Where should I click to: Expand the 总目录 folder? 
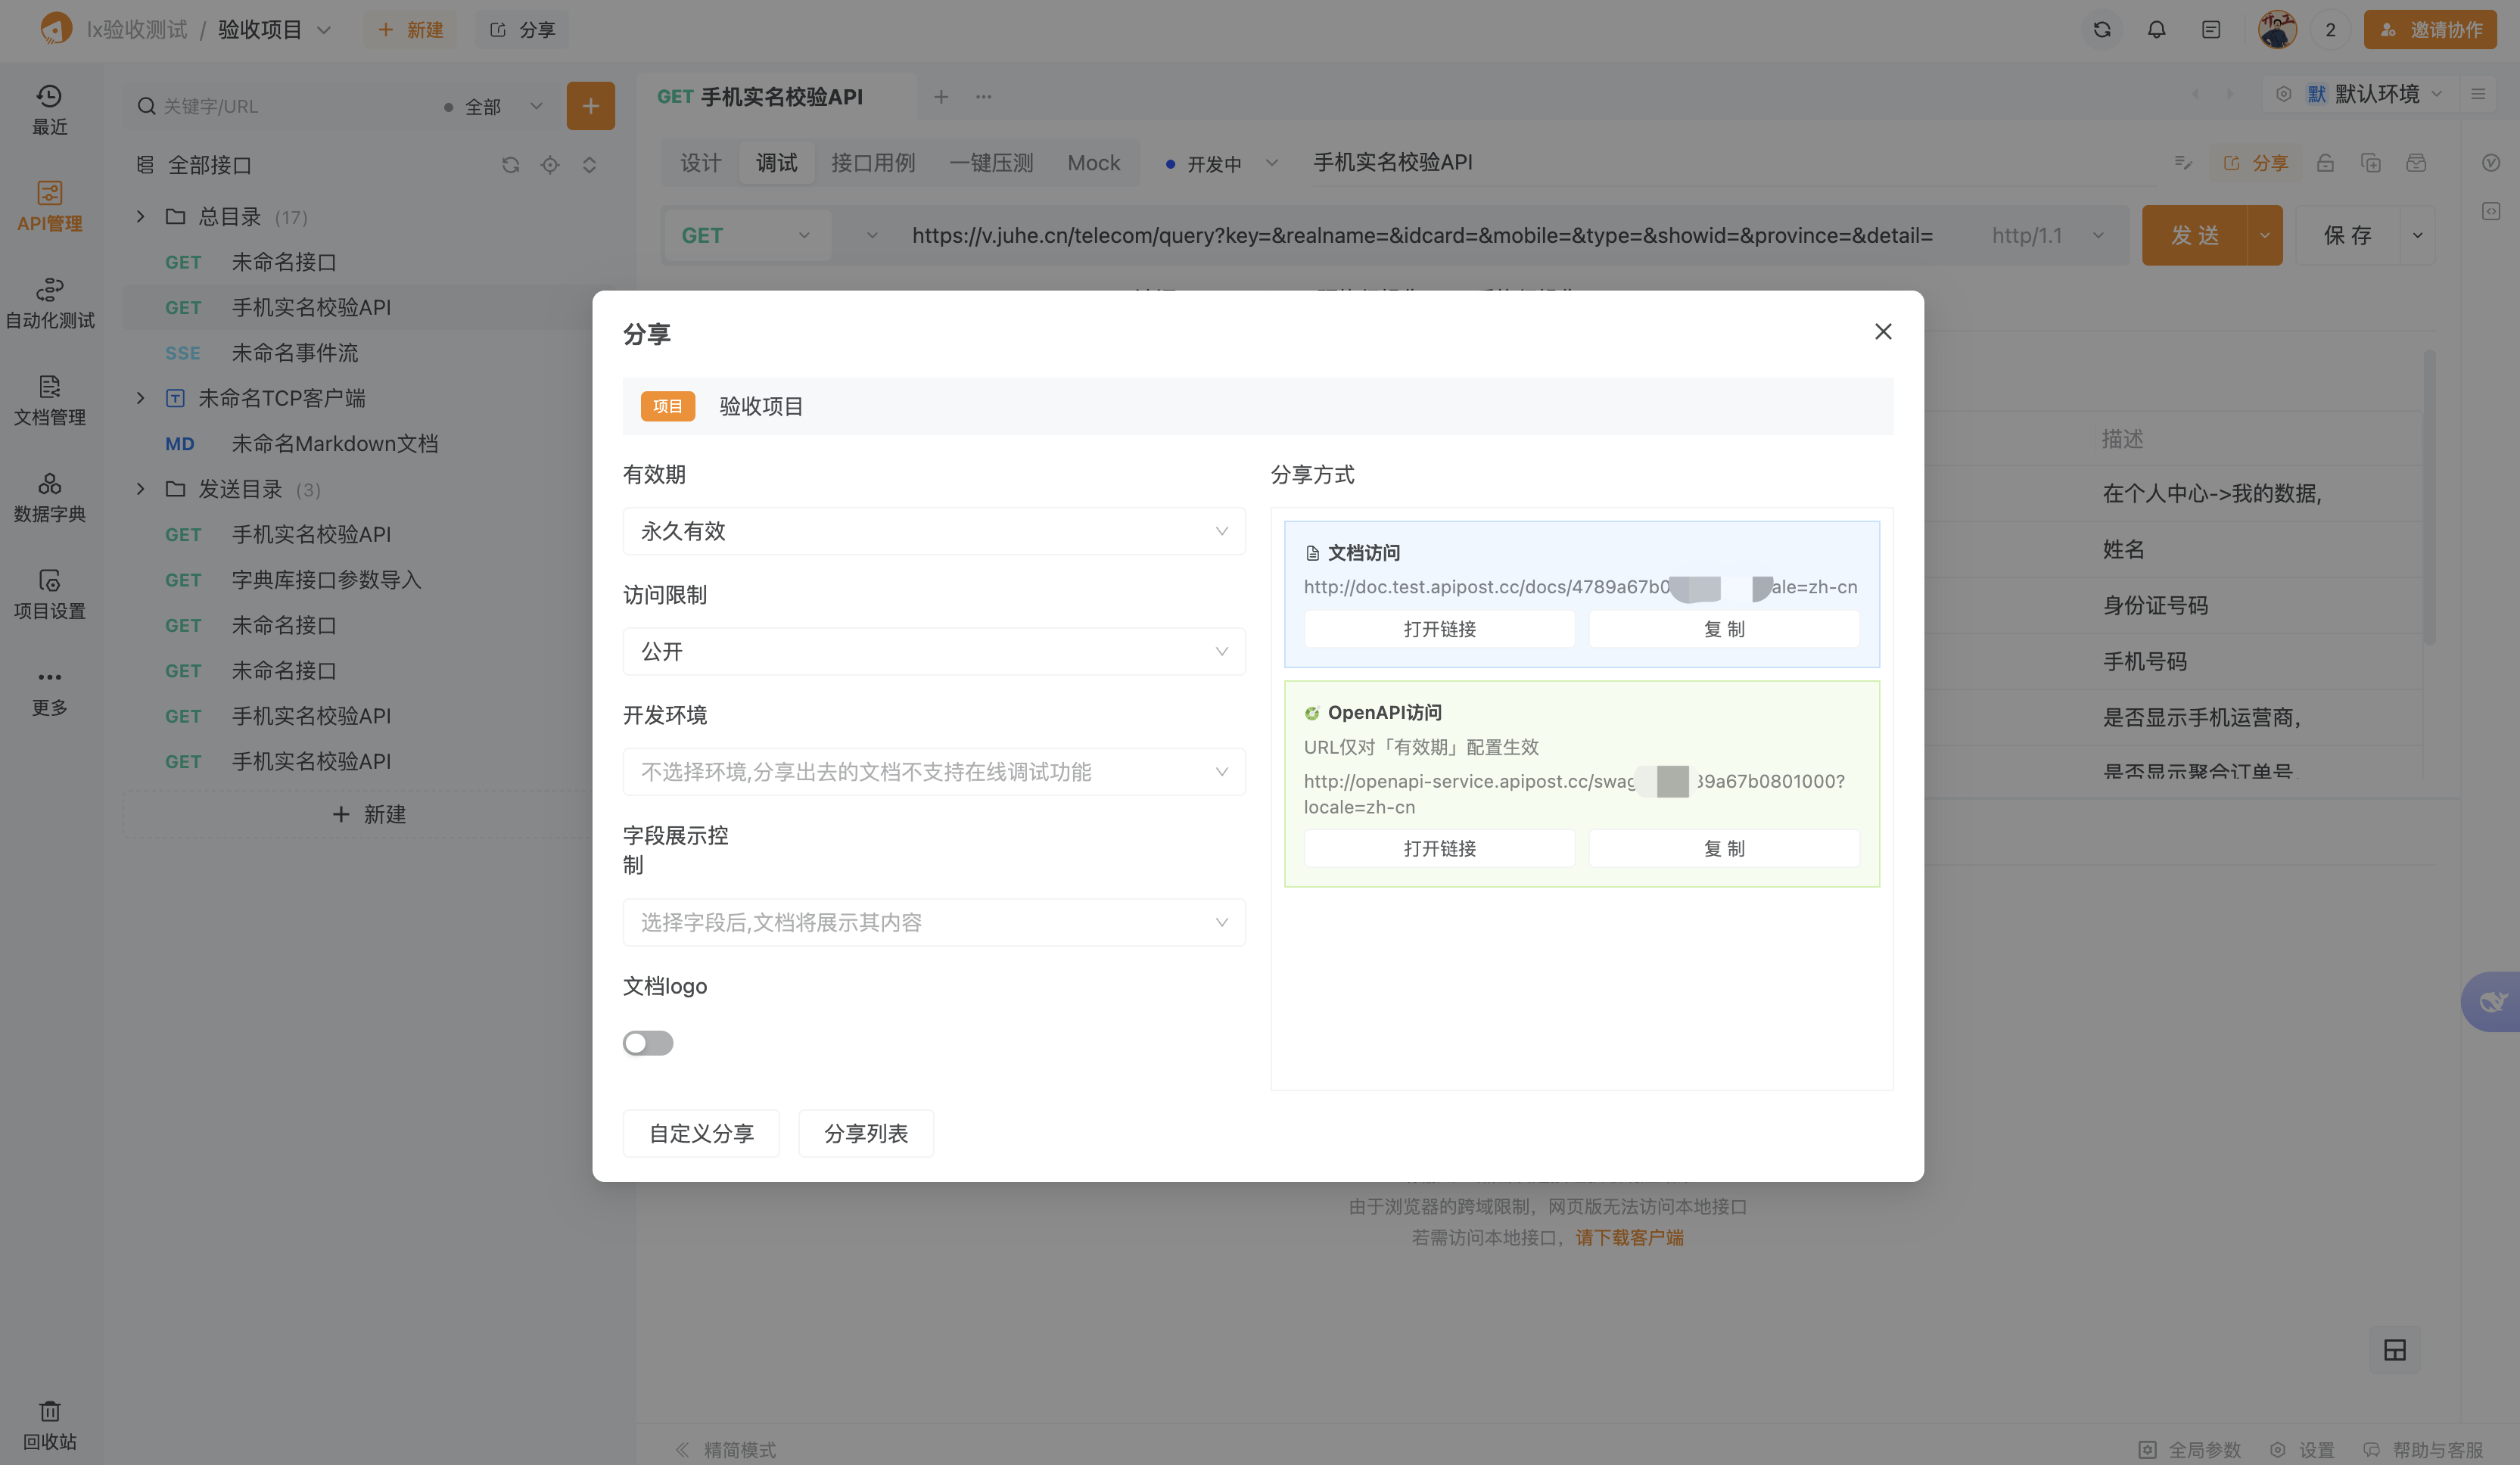[140, 216]
